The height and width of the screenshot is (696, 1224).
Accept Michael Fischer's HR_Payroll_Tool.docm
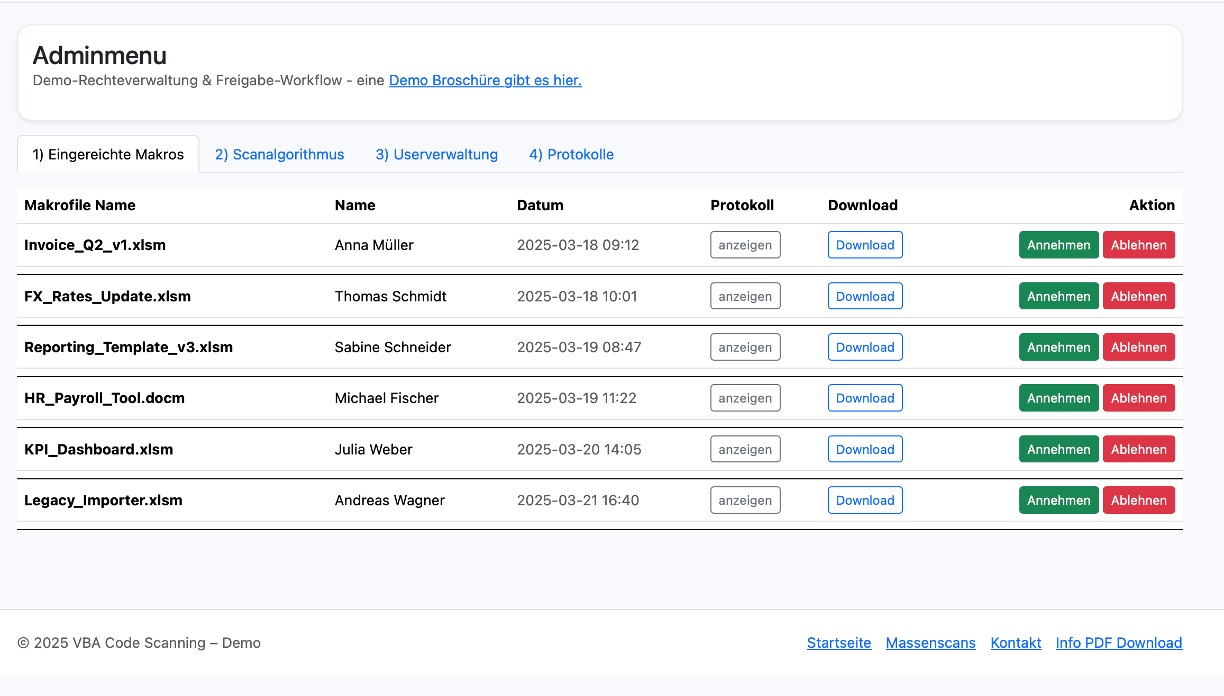[1058, 398]
